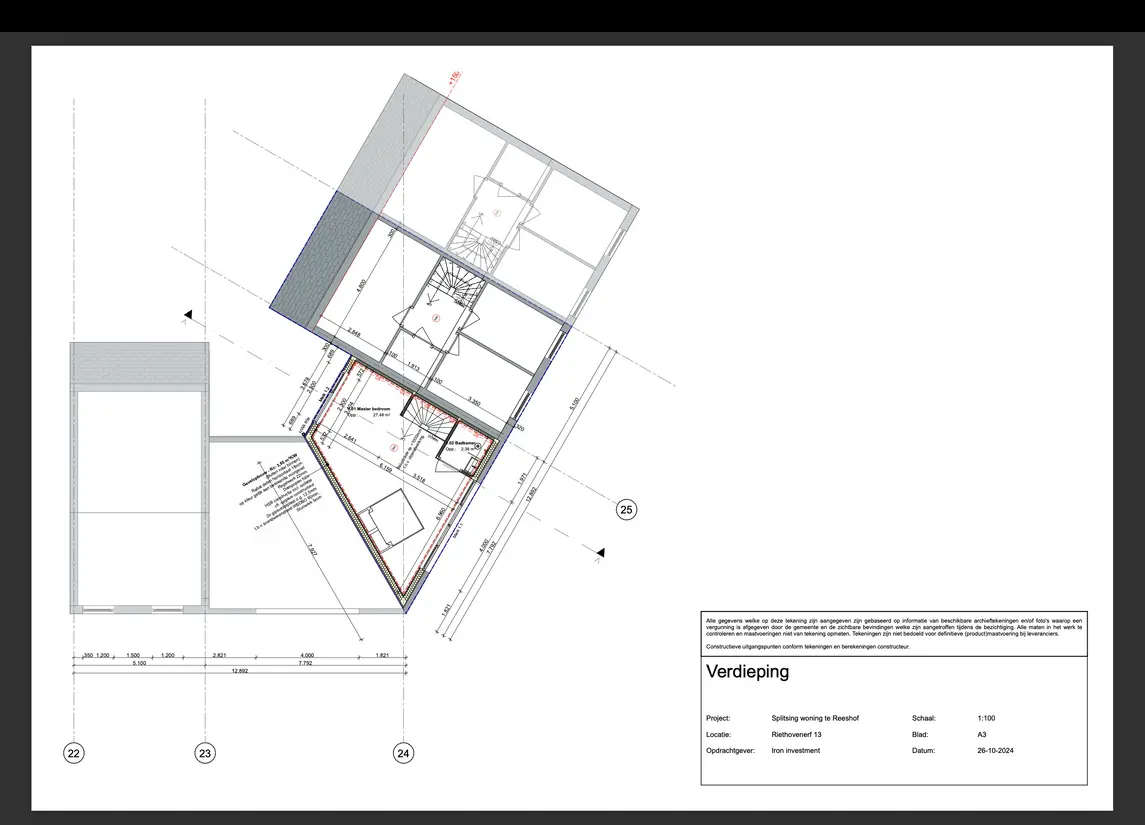The image size is (1145, 825).
Task: Click the 01 Master bedroom room label
Action: tap(368, 411)
